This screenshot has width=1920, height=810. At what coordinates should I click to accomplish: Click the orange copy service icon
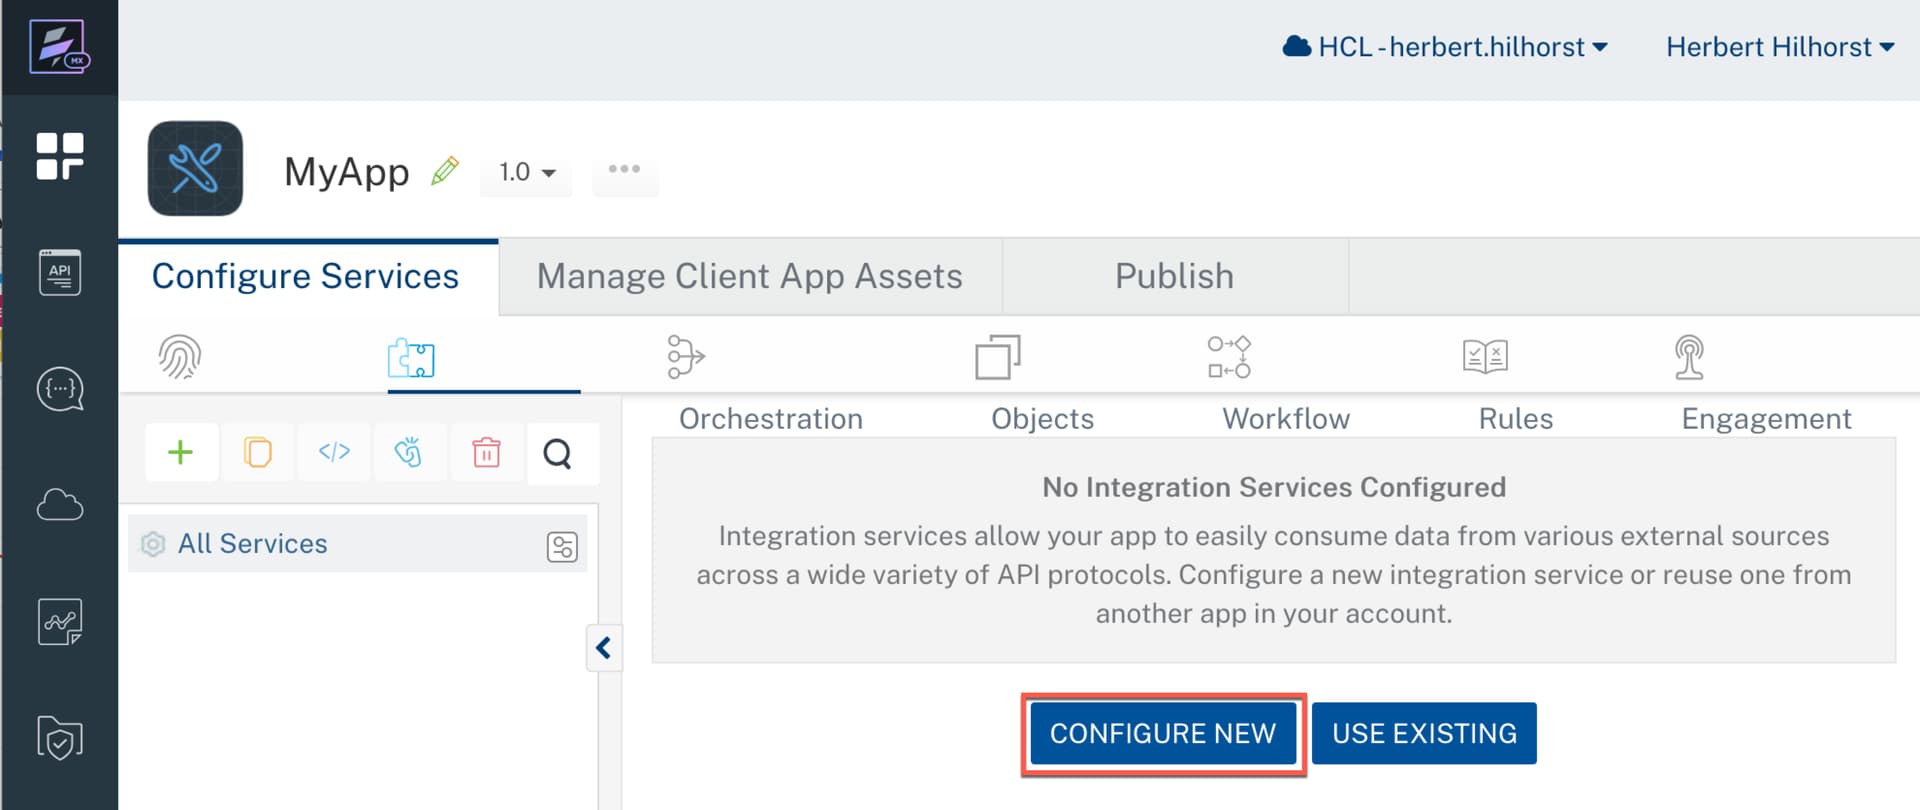[257, 453]
